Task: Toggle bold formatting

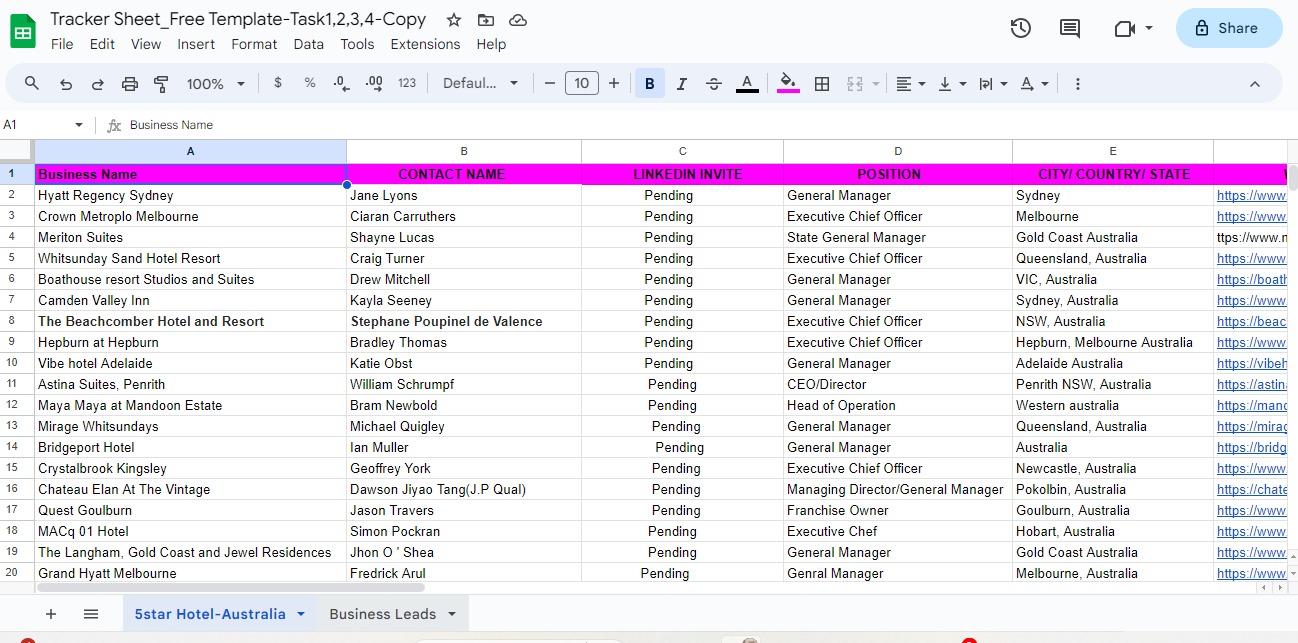Action: click(x=650, y=84)
